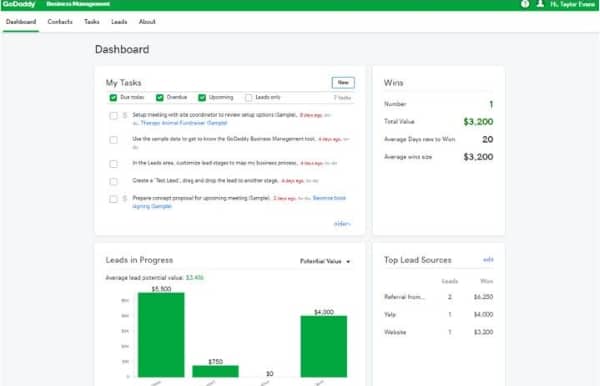Click the GoDaddy logo in the header
This screenshot has width=600, height=386.
coord(19,4)
